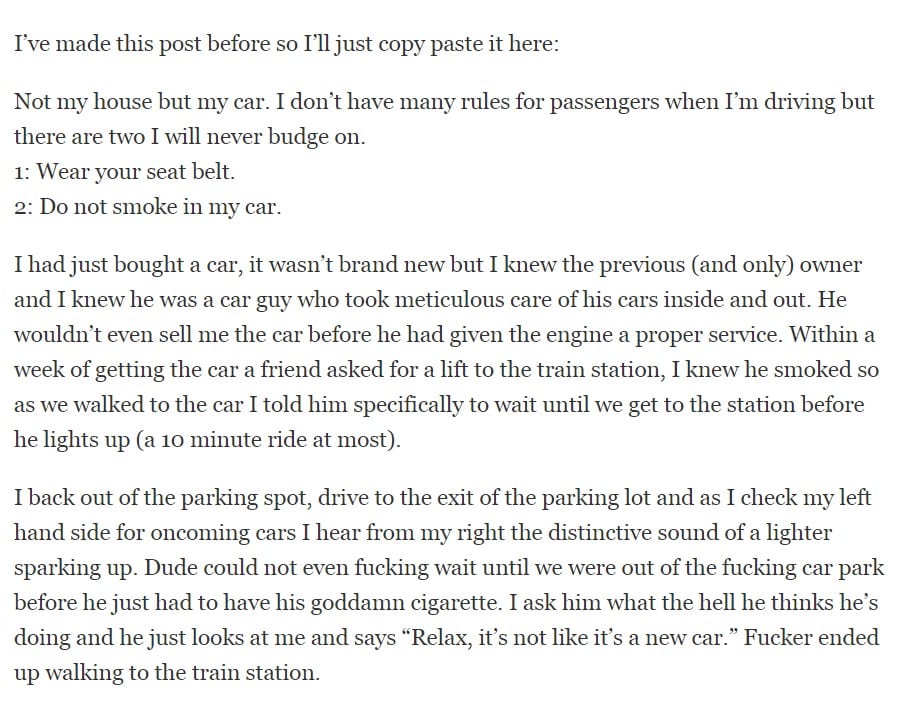906x702 pixels.
Task: Click the final words "up walking to the train station"
Action: click(x=167, y=673)
